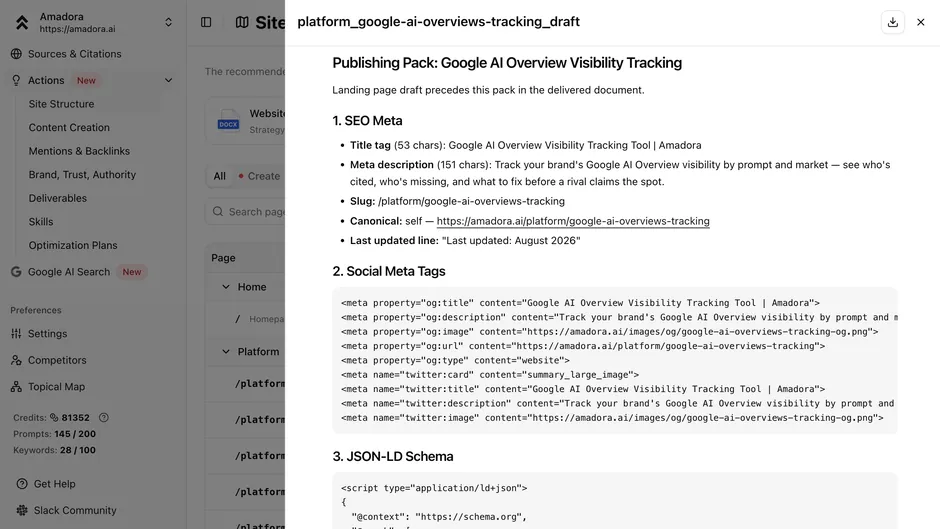Viewport: 940px width, 529px height.
Task: Click the credits help question icon
Action: pos(104,417)
